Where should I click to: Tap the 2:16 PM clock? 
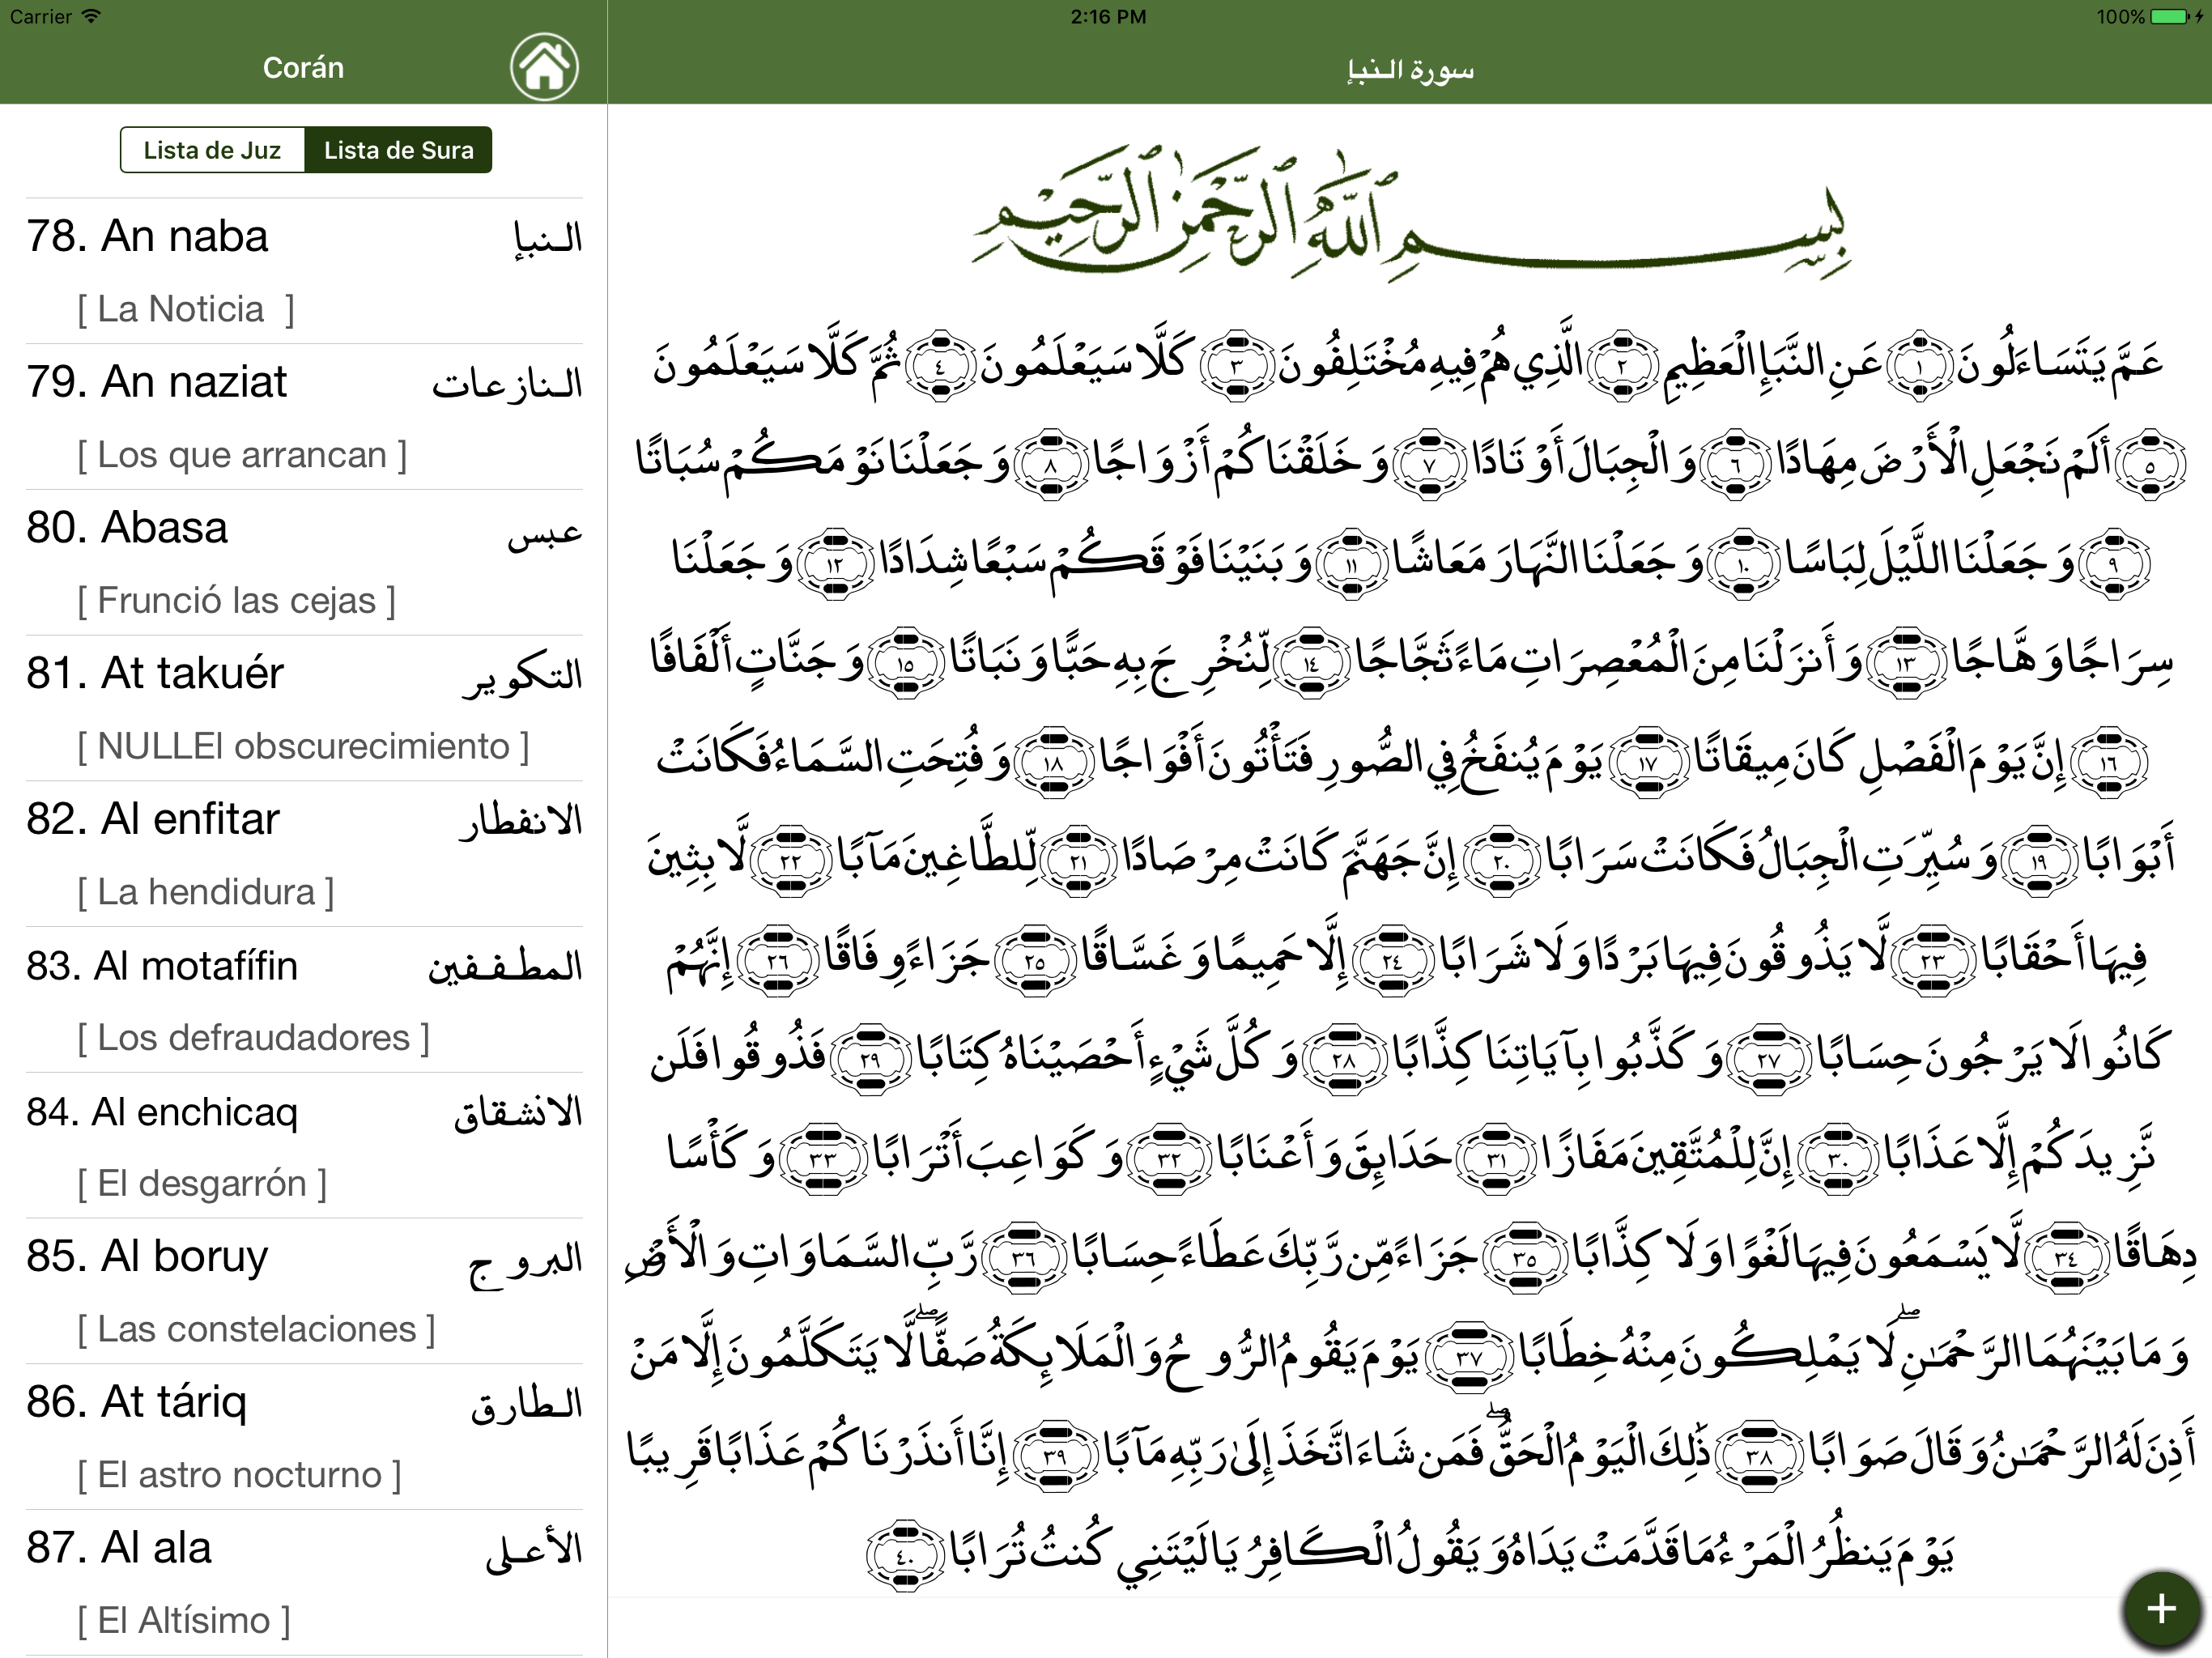coord(1108,17)
